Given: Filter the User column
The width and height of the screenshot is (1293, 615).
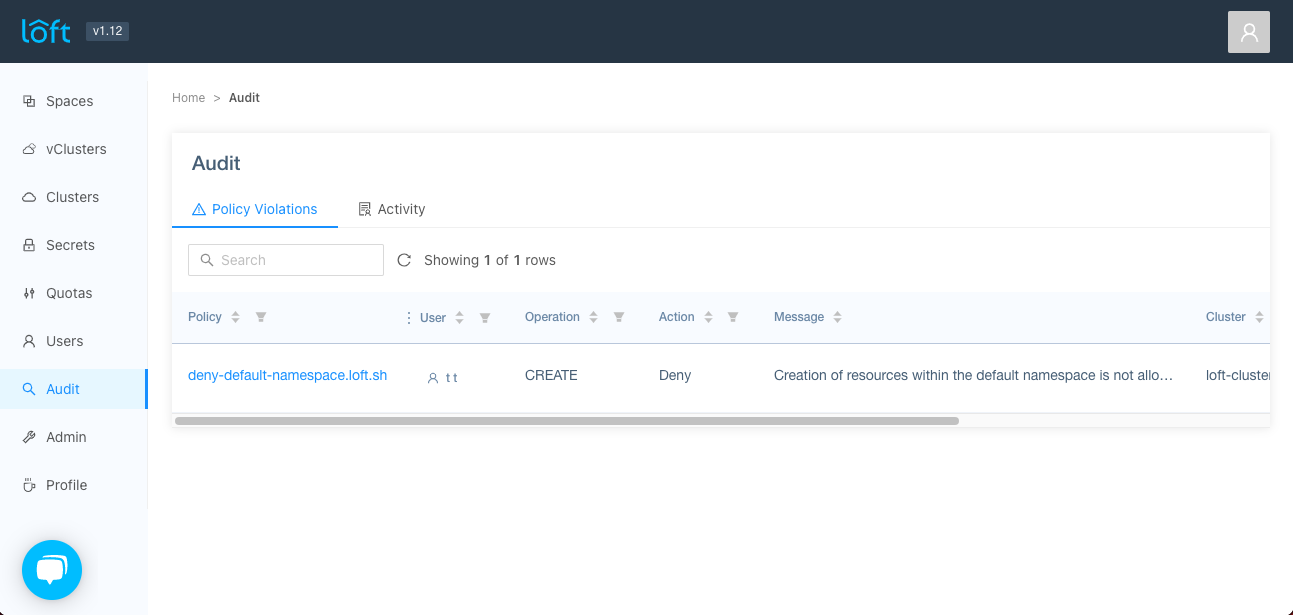Looking at the screenshot, I should pyautogui.click(x=485, y=318).
